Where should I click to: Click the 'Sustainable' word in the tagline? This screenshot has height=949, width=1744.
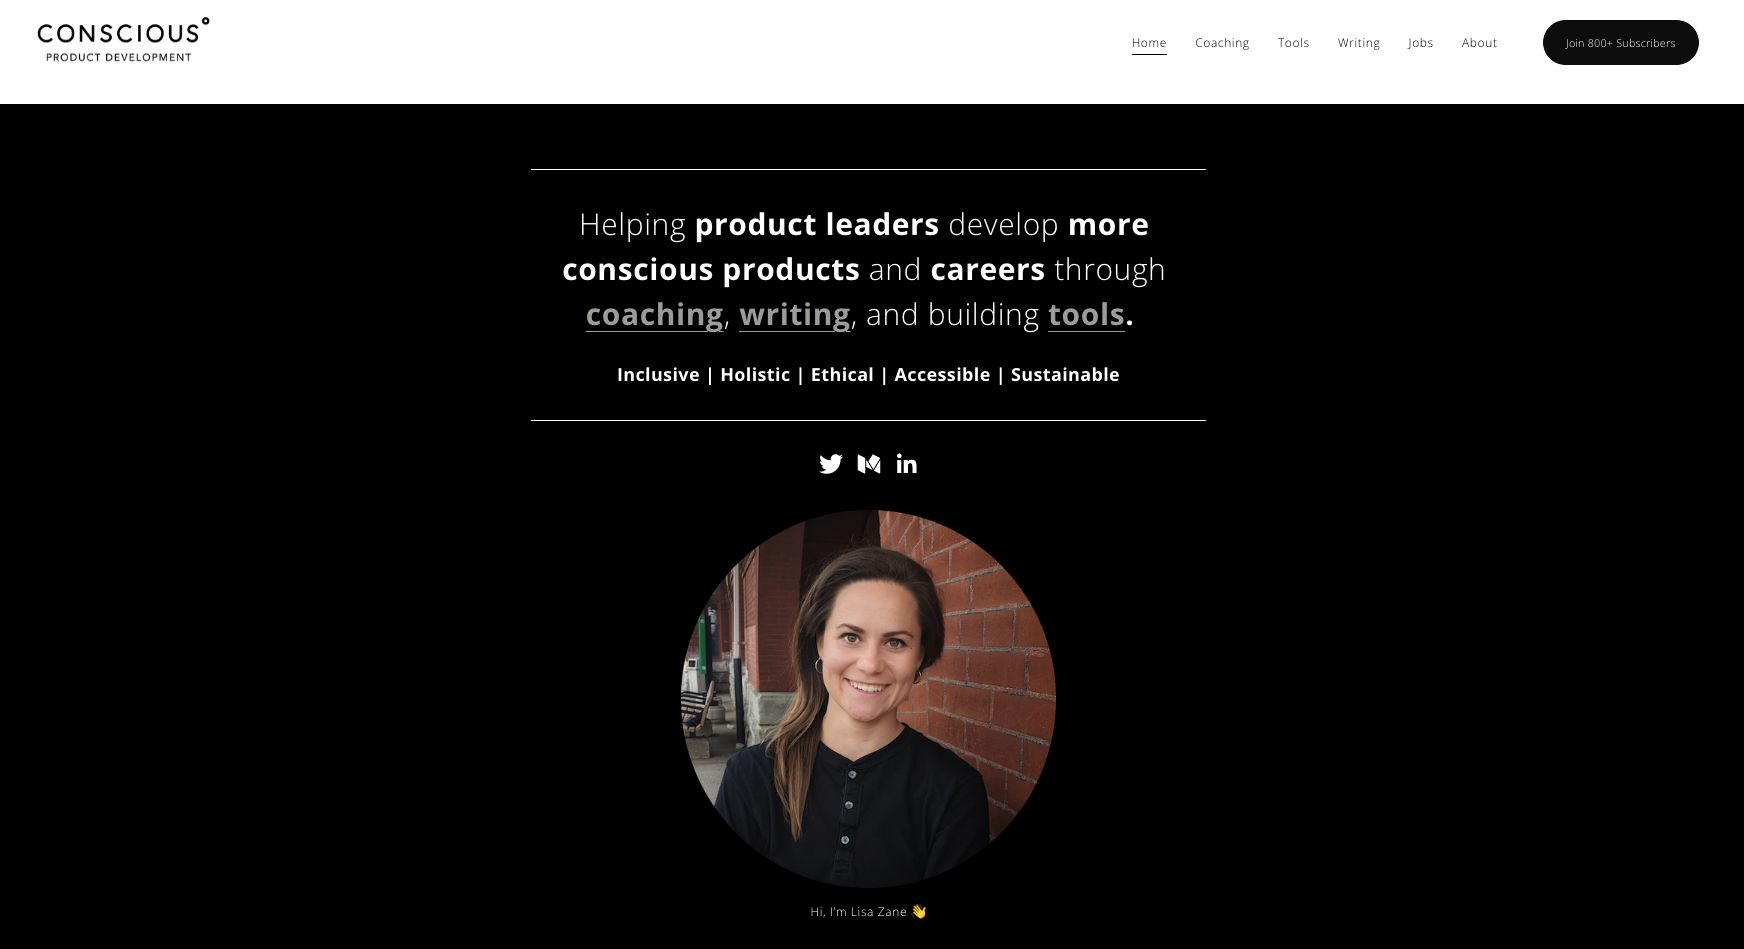1065,374
